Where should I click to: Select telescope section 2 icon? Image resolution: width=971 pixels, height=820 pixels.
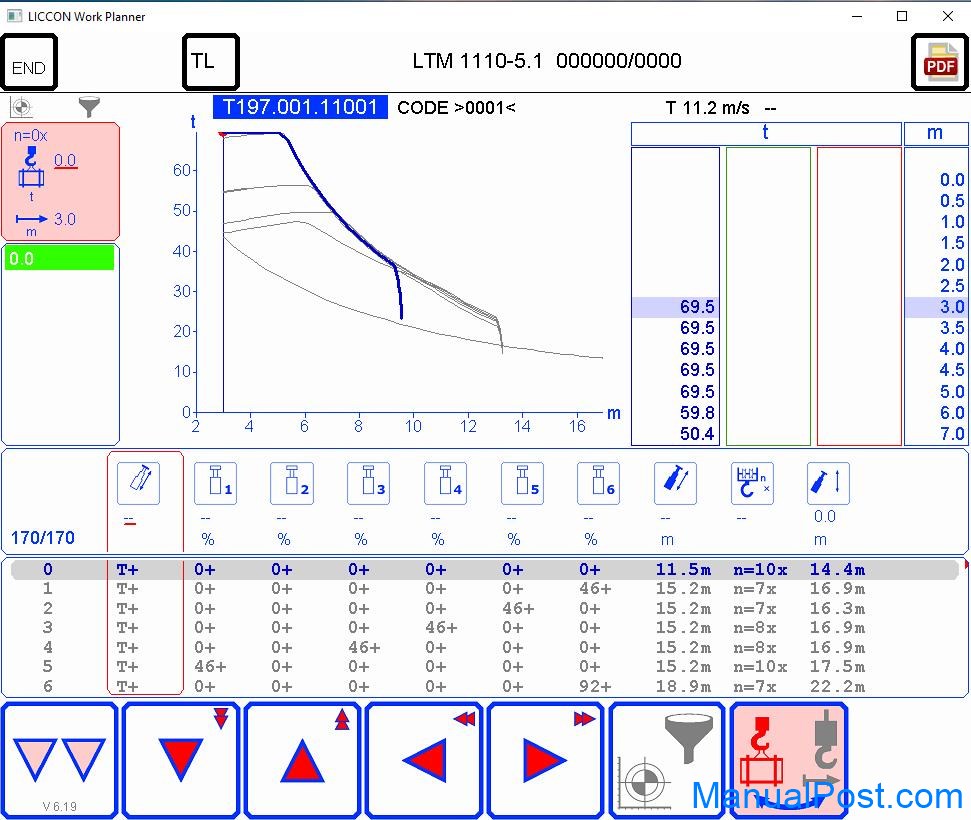292,483
